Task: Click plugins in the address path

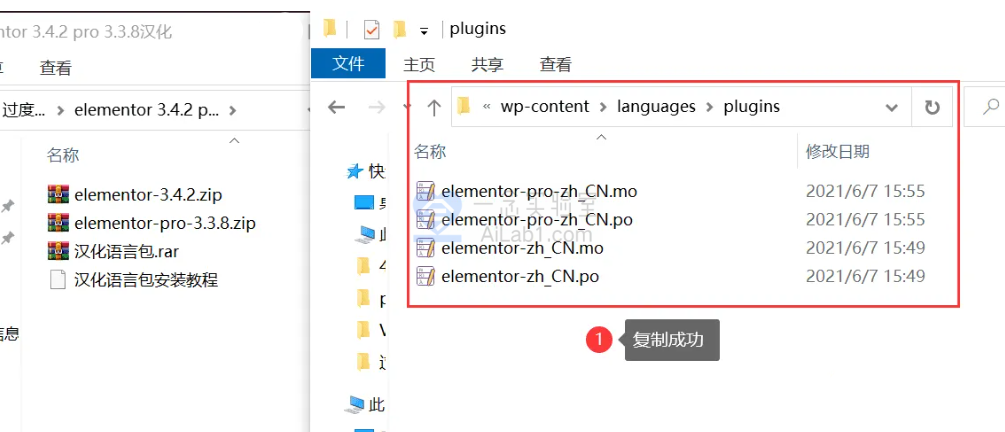Action: tap(752, 106)
